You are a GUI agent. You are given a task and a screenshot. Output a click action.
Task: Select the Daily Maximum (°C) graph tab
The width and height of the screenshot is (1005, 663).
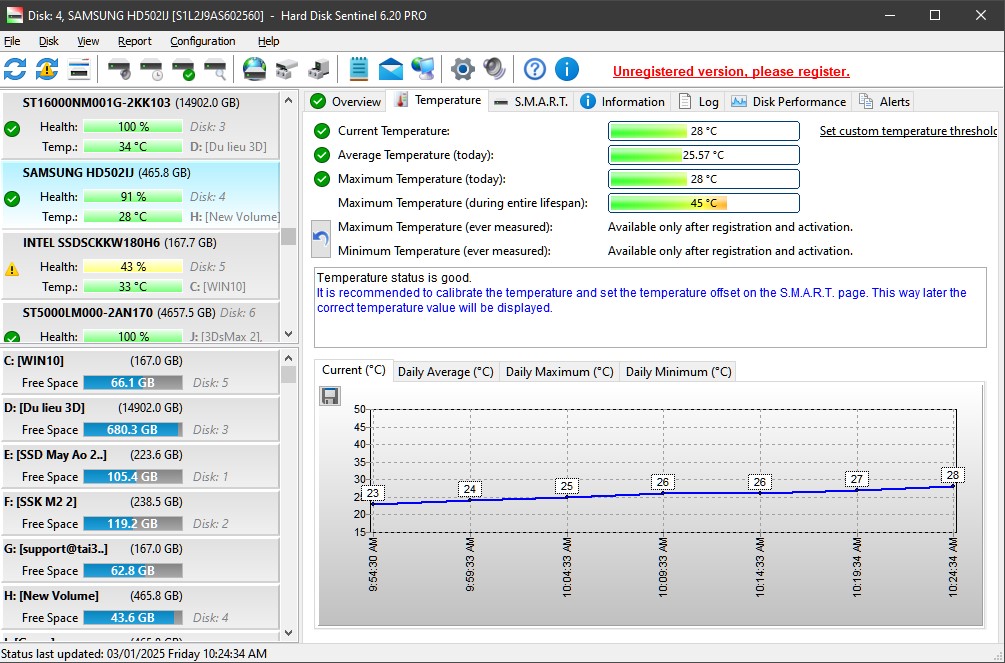(x=559, y=371)
